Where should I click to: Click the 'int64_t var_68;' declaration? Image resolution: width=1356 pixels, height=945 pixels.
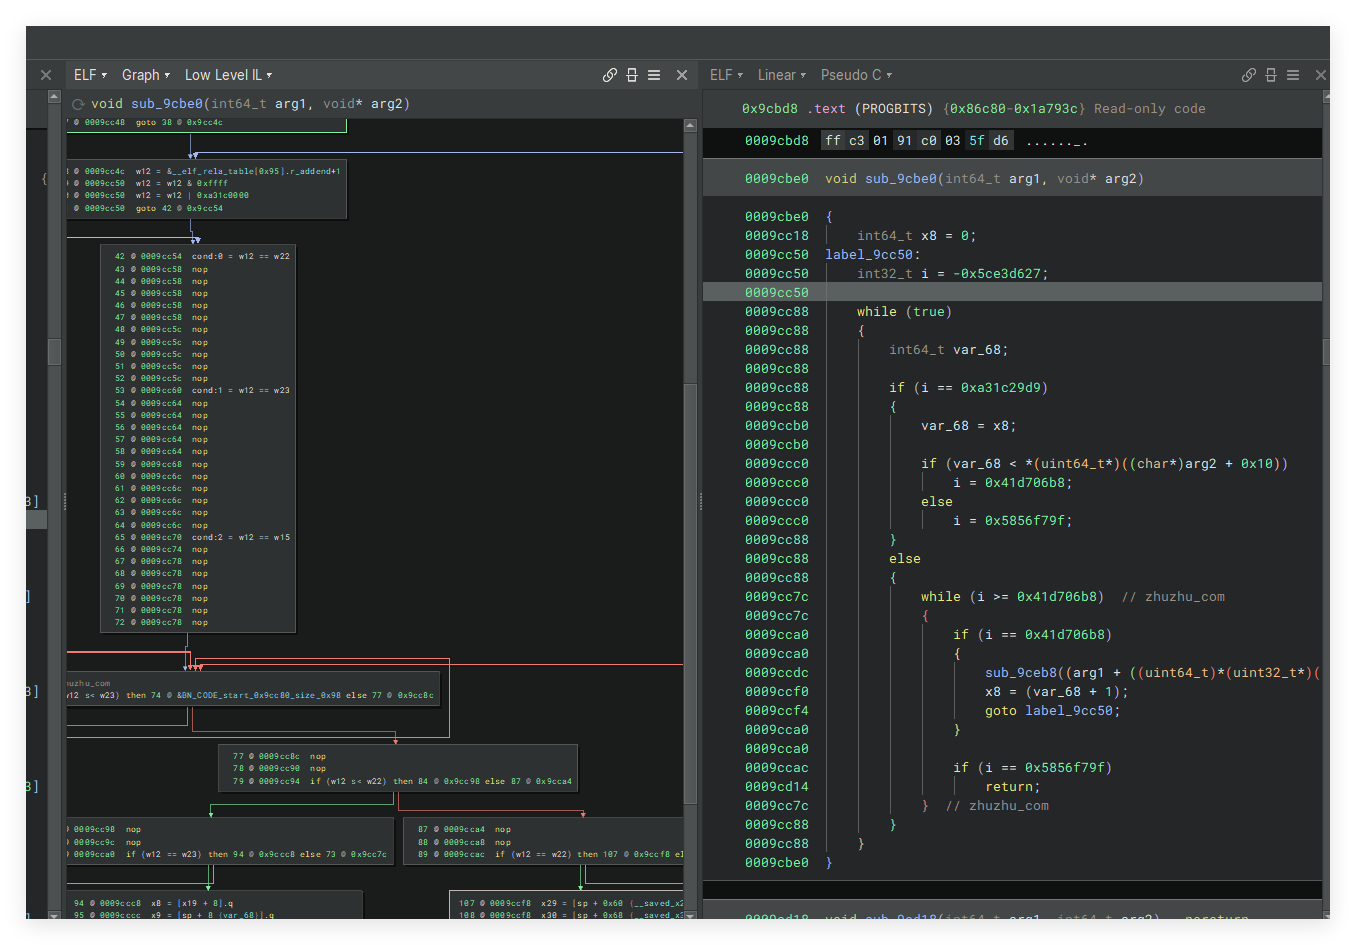949,350
